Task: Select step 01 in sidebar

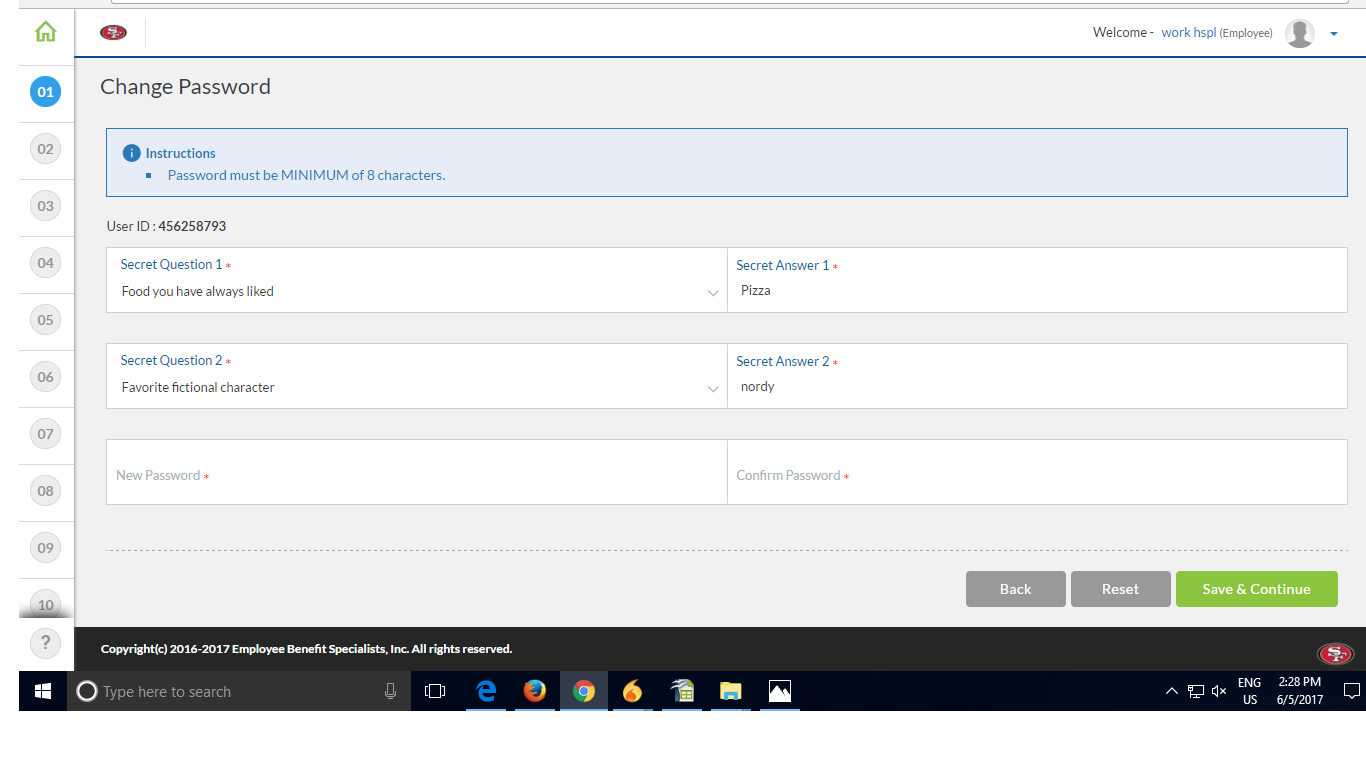Action: coord(46,92)
